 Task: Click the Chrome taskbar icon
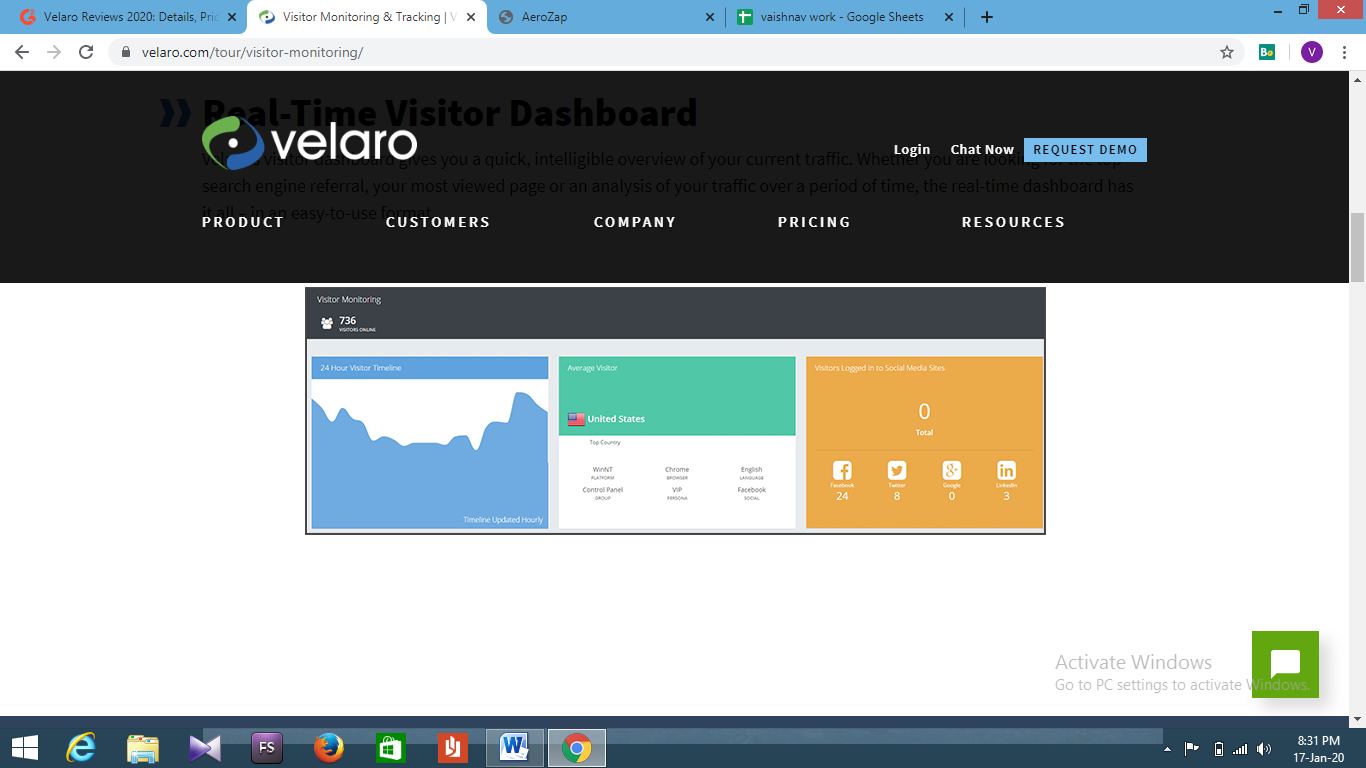(577, 747)
